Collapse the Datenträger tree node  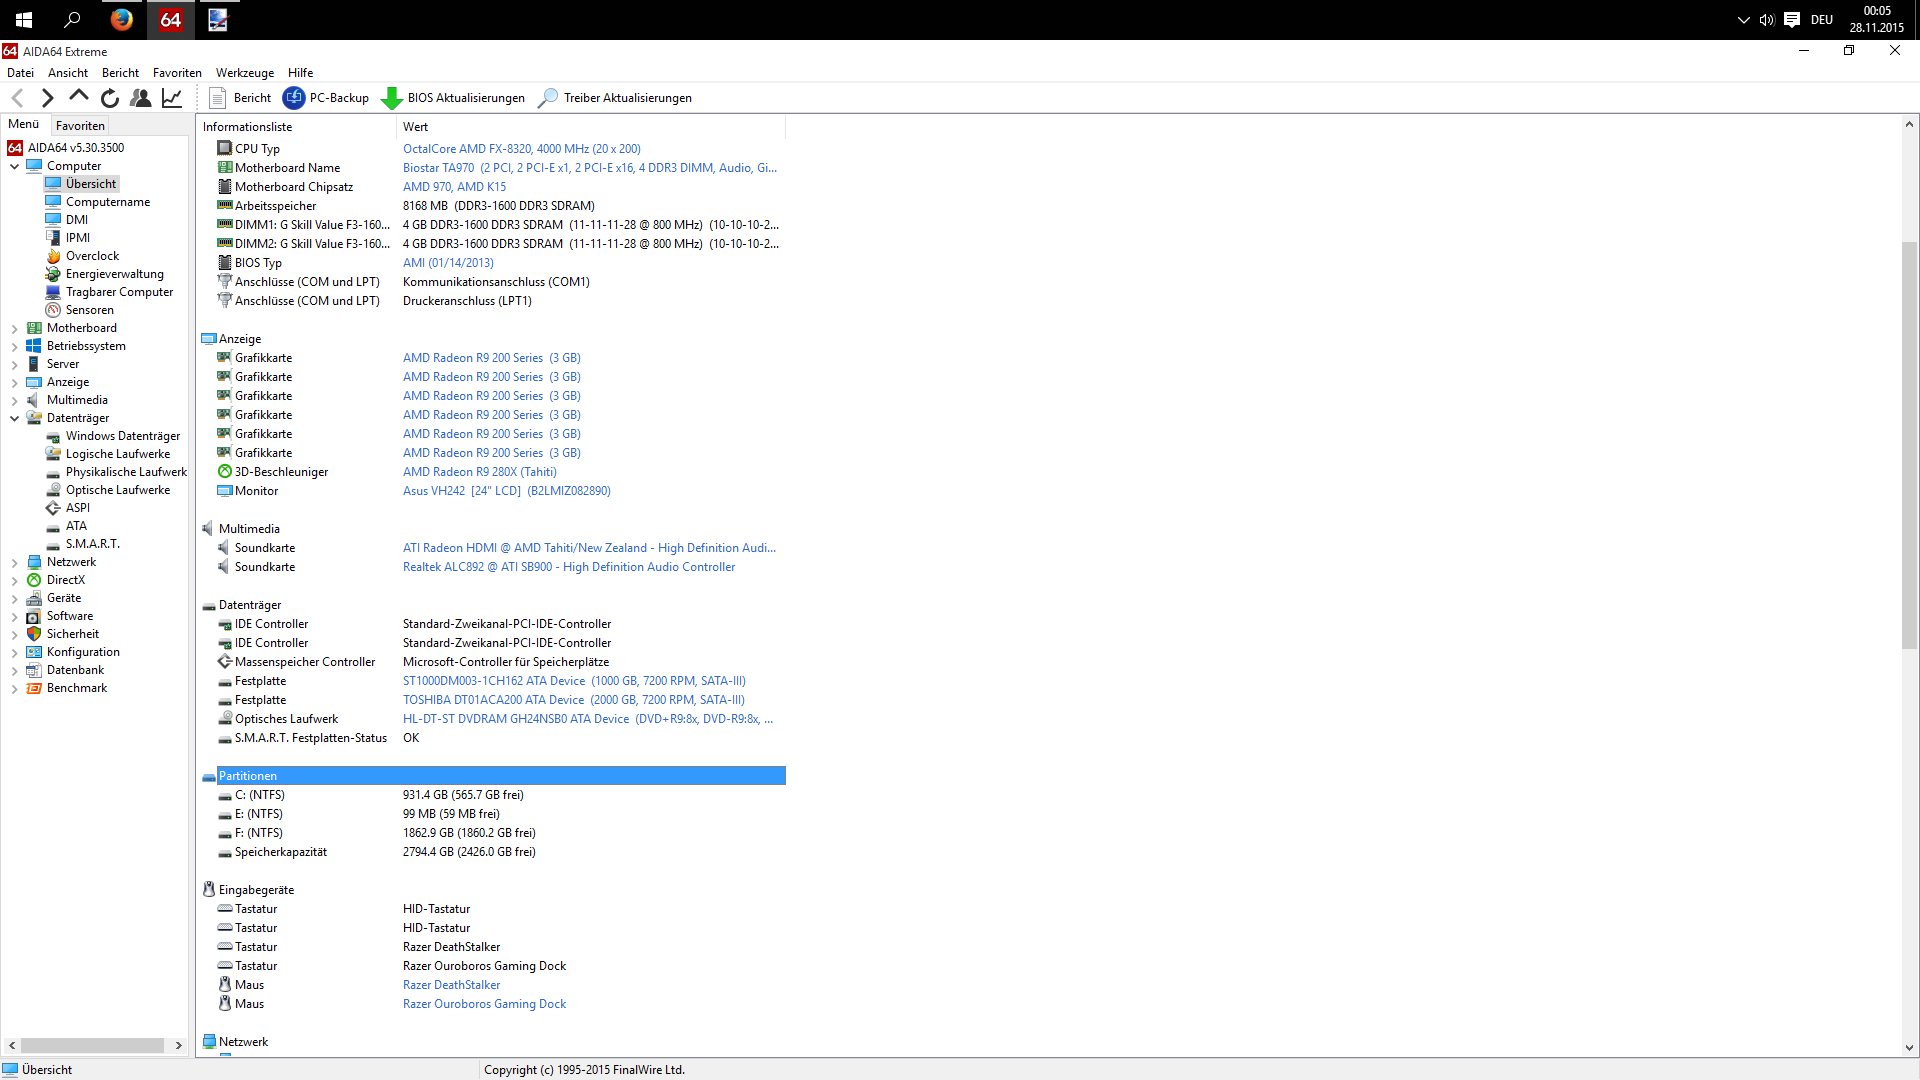(15, 418)
